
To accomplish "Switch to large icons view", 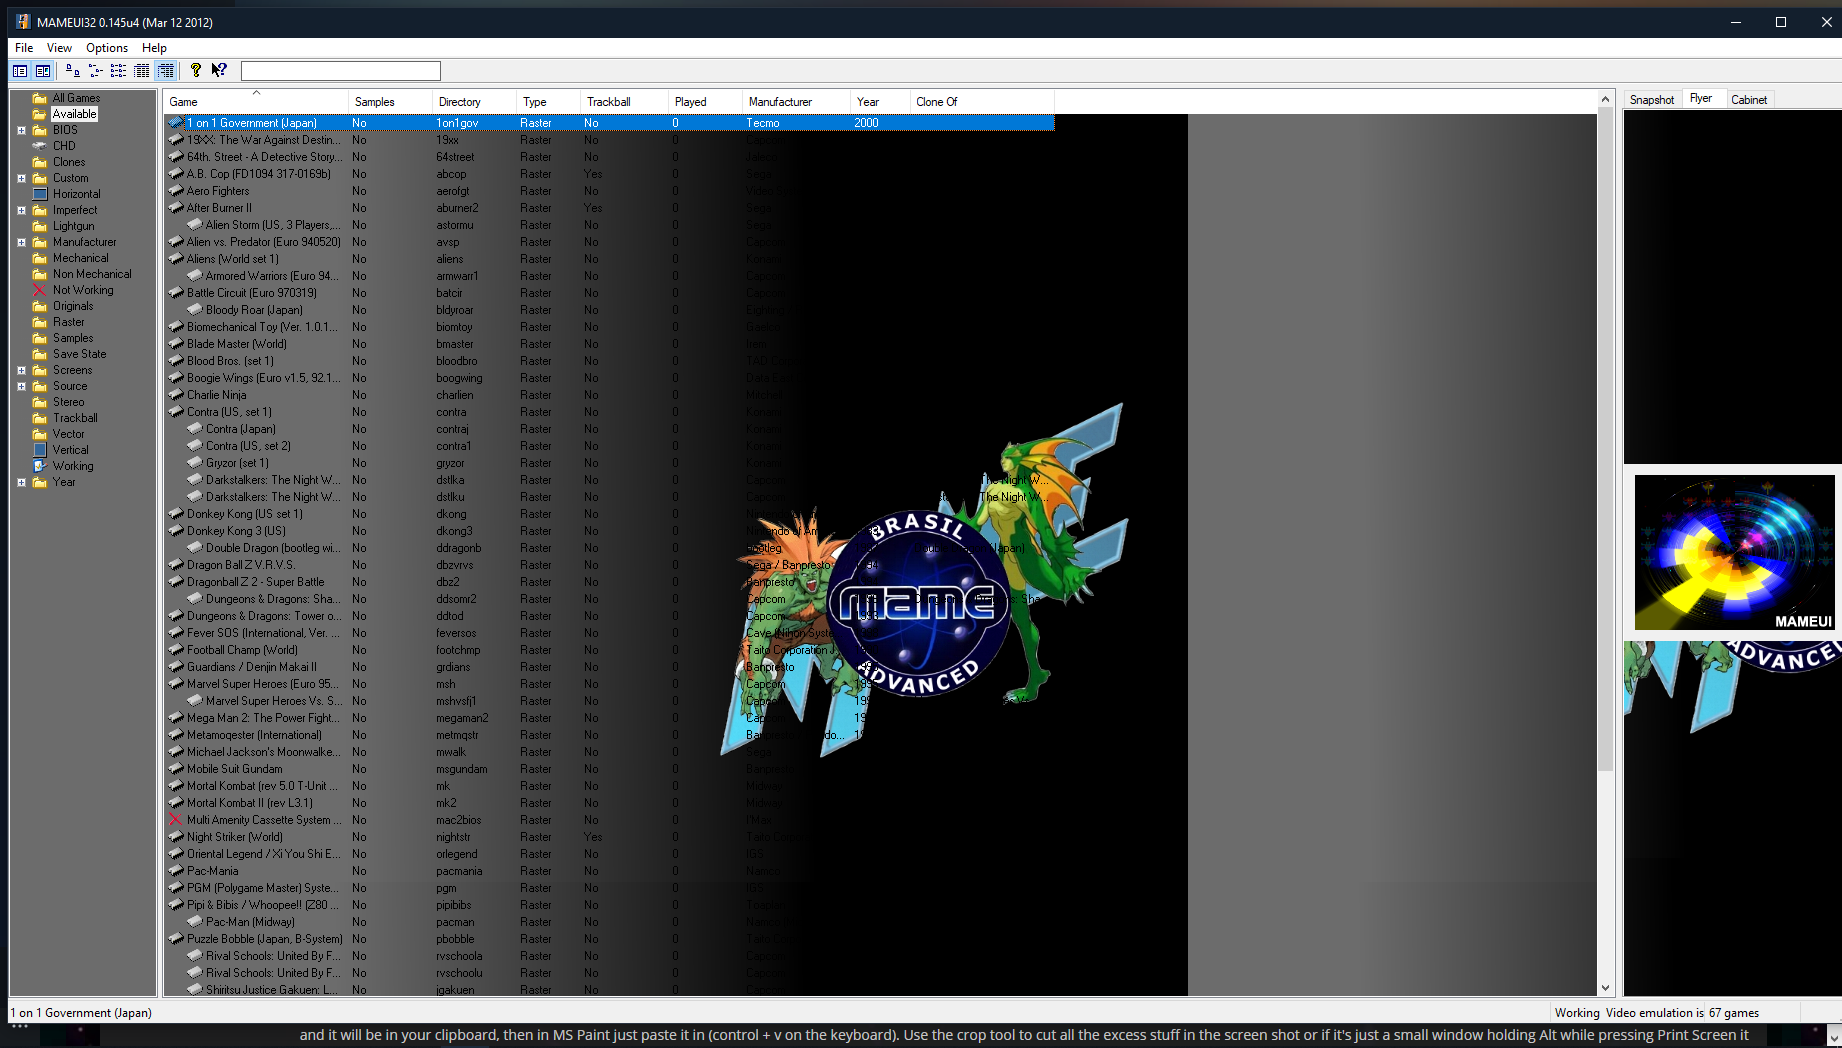I will [72, 71].
